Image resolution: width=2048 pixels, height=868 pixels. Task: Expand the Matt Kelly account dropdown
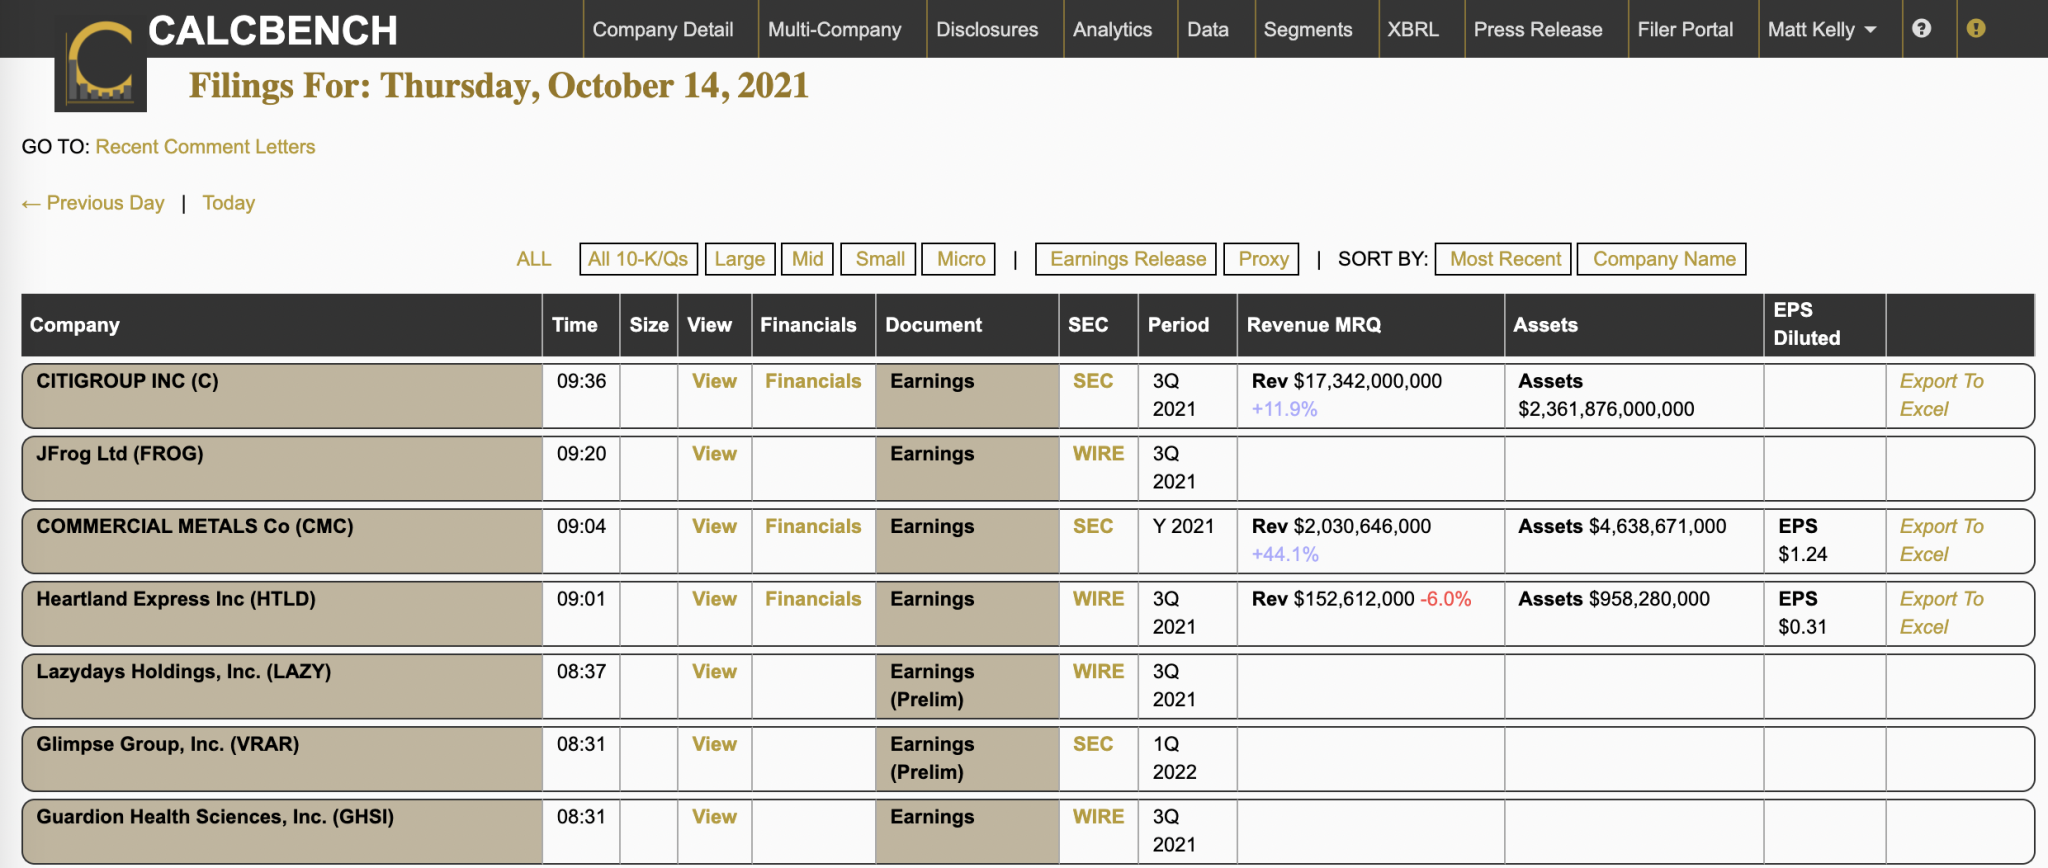coord(1821,30)
